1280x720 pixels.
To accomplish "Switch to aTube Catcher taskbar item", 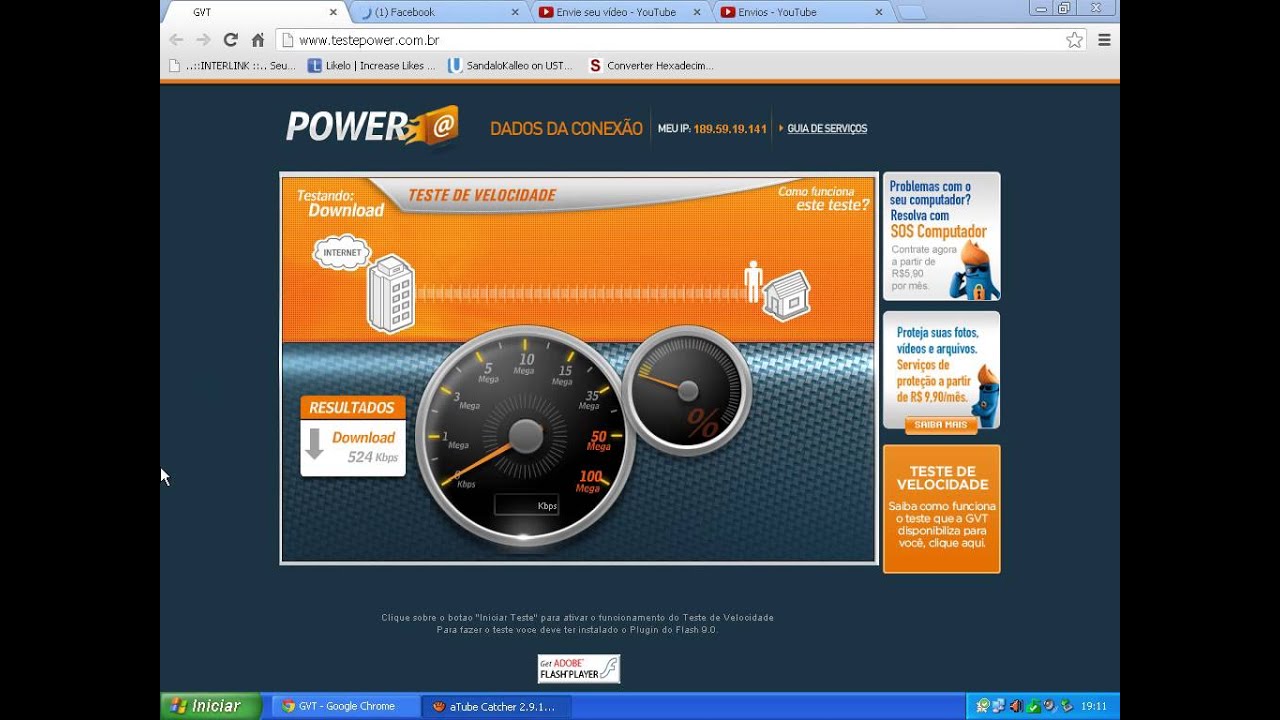I will tap(495, 706).
